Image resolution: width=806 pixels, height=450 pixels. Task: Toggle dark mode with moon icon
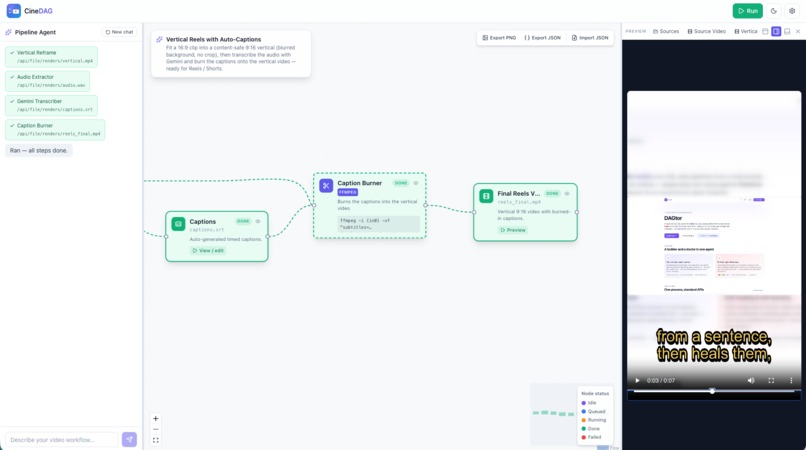(x=774, y=11)
